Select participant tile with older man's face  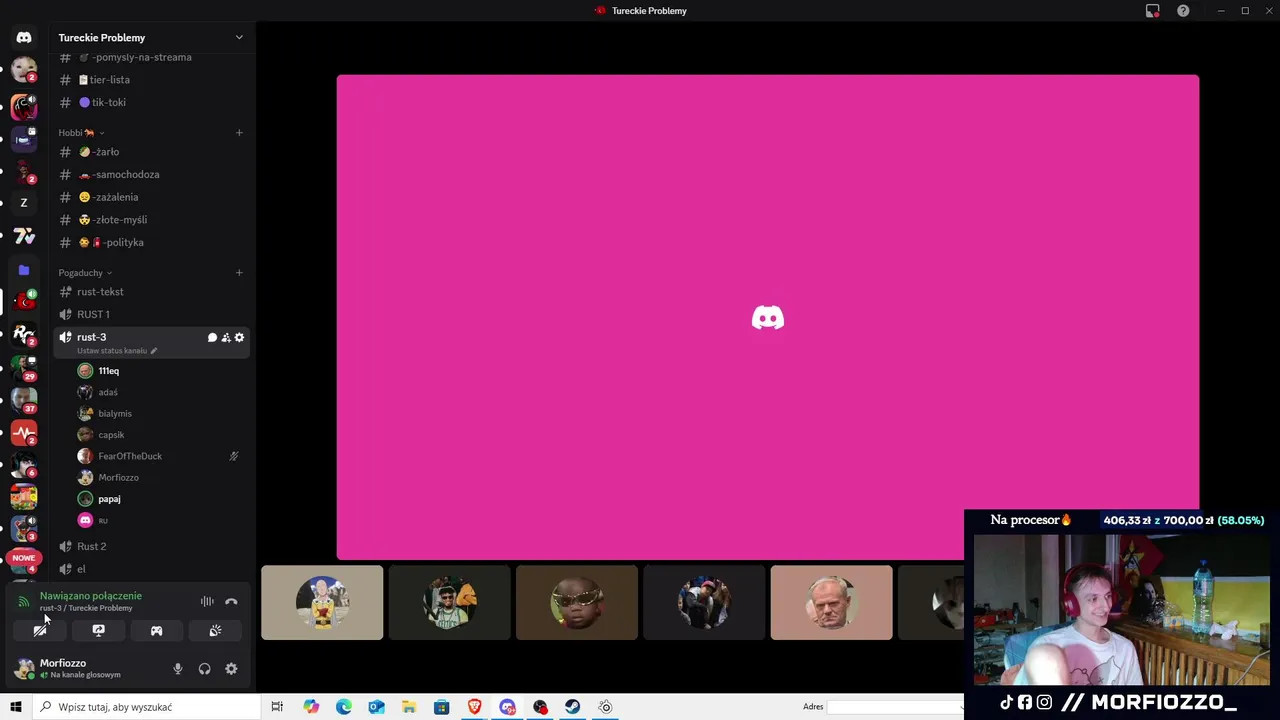pos(832,603)
